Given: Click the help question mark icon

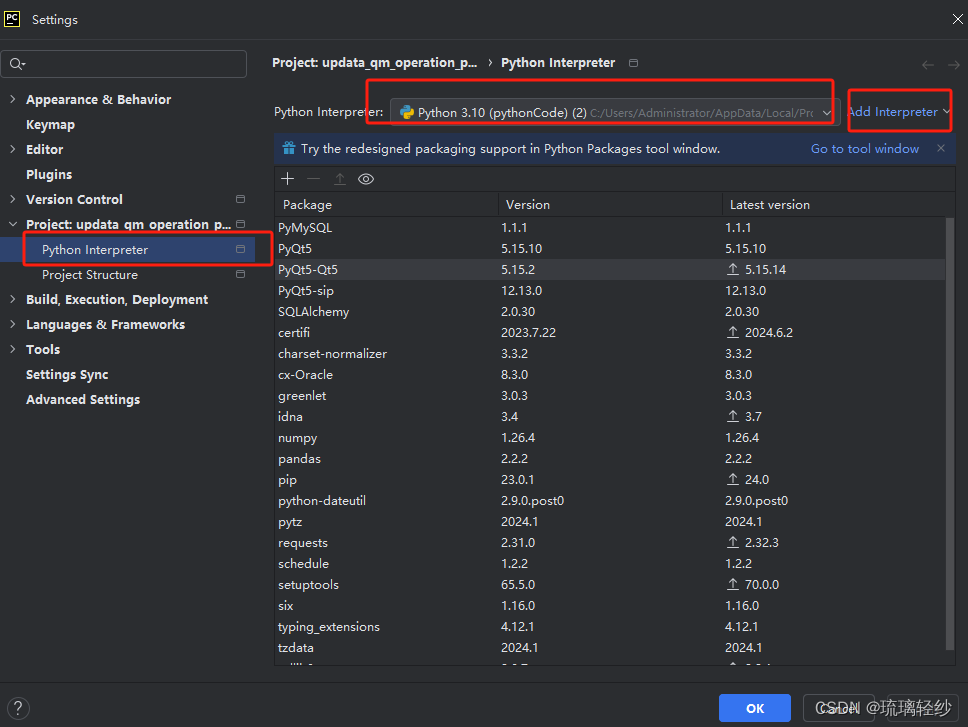Looking at the screenshot, I should click(x=18, y=708).
